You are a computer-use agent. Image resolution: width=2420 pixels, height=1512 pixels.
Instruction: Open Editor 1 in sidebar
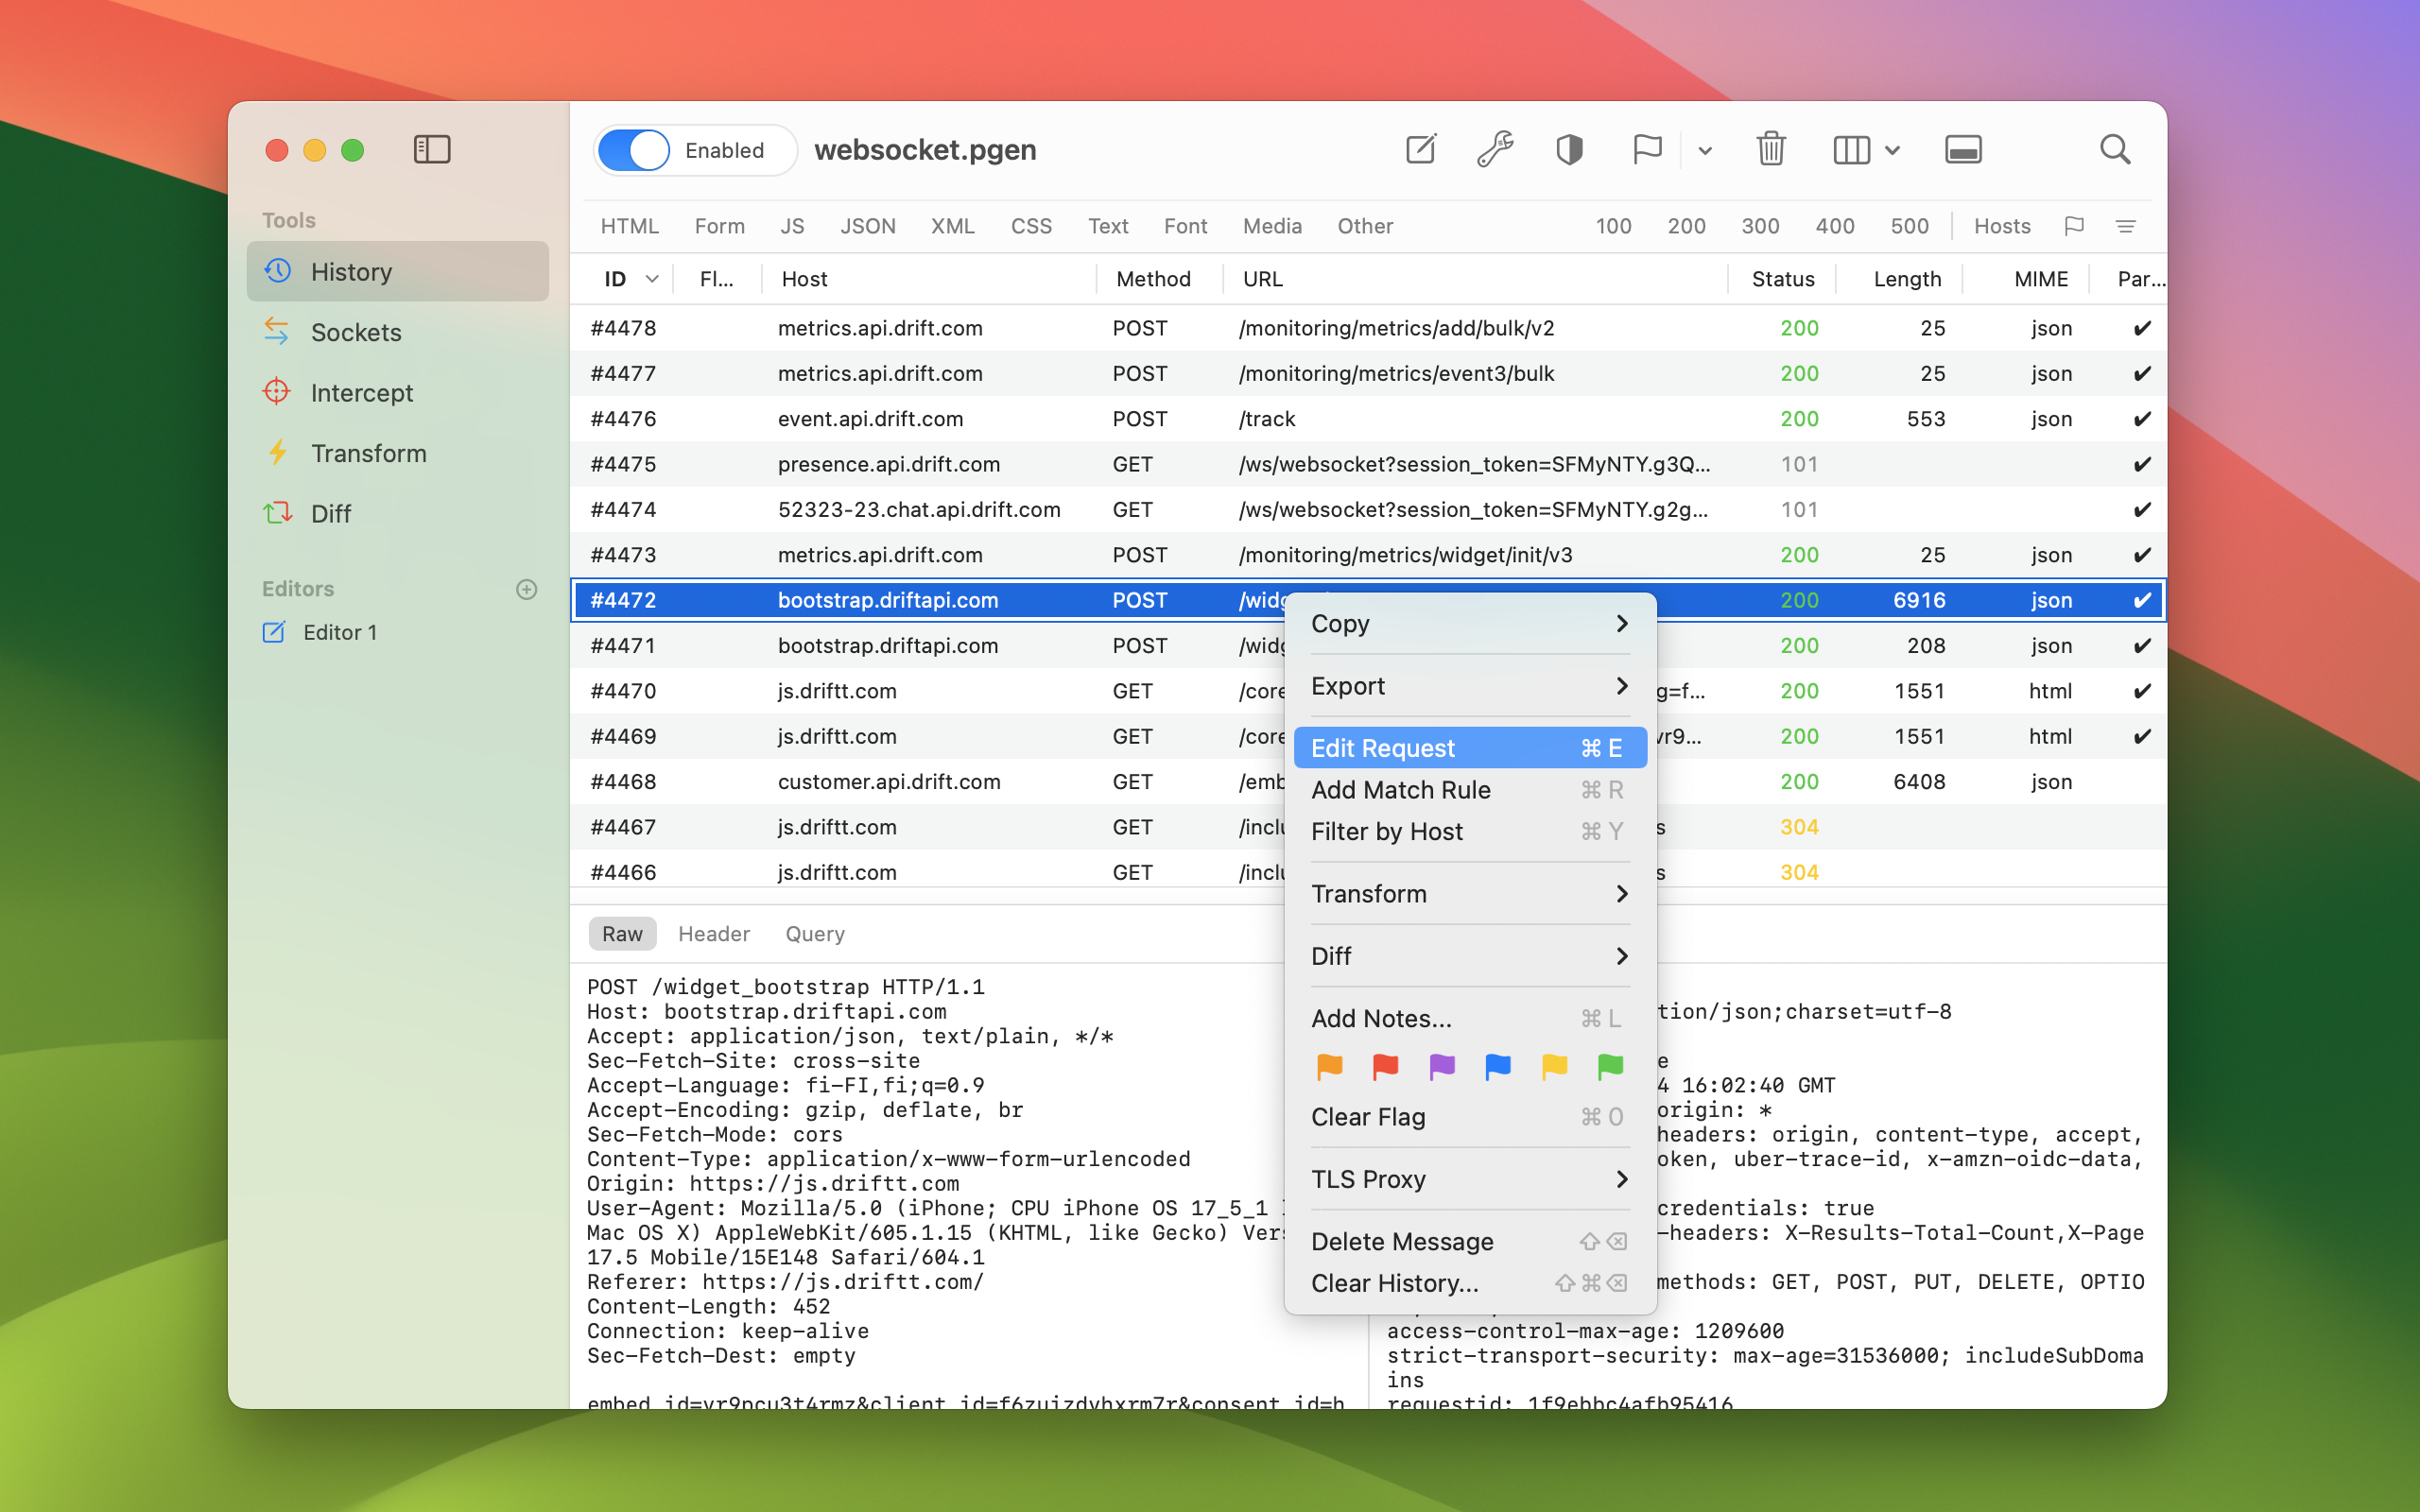[398, 632]
